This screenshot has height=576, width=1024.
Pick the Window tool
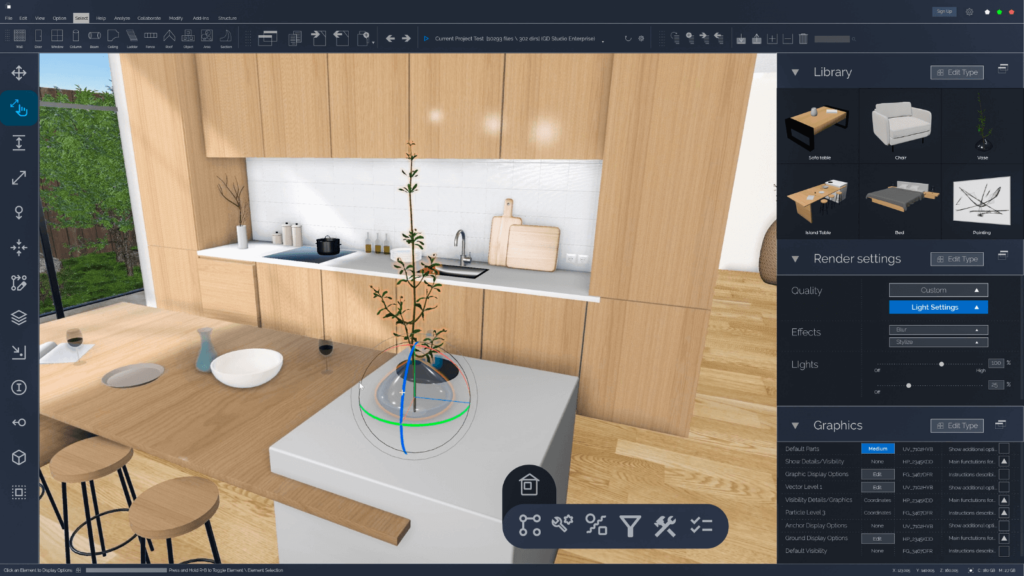tap(57, 36)
